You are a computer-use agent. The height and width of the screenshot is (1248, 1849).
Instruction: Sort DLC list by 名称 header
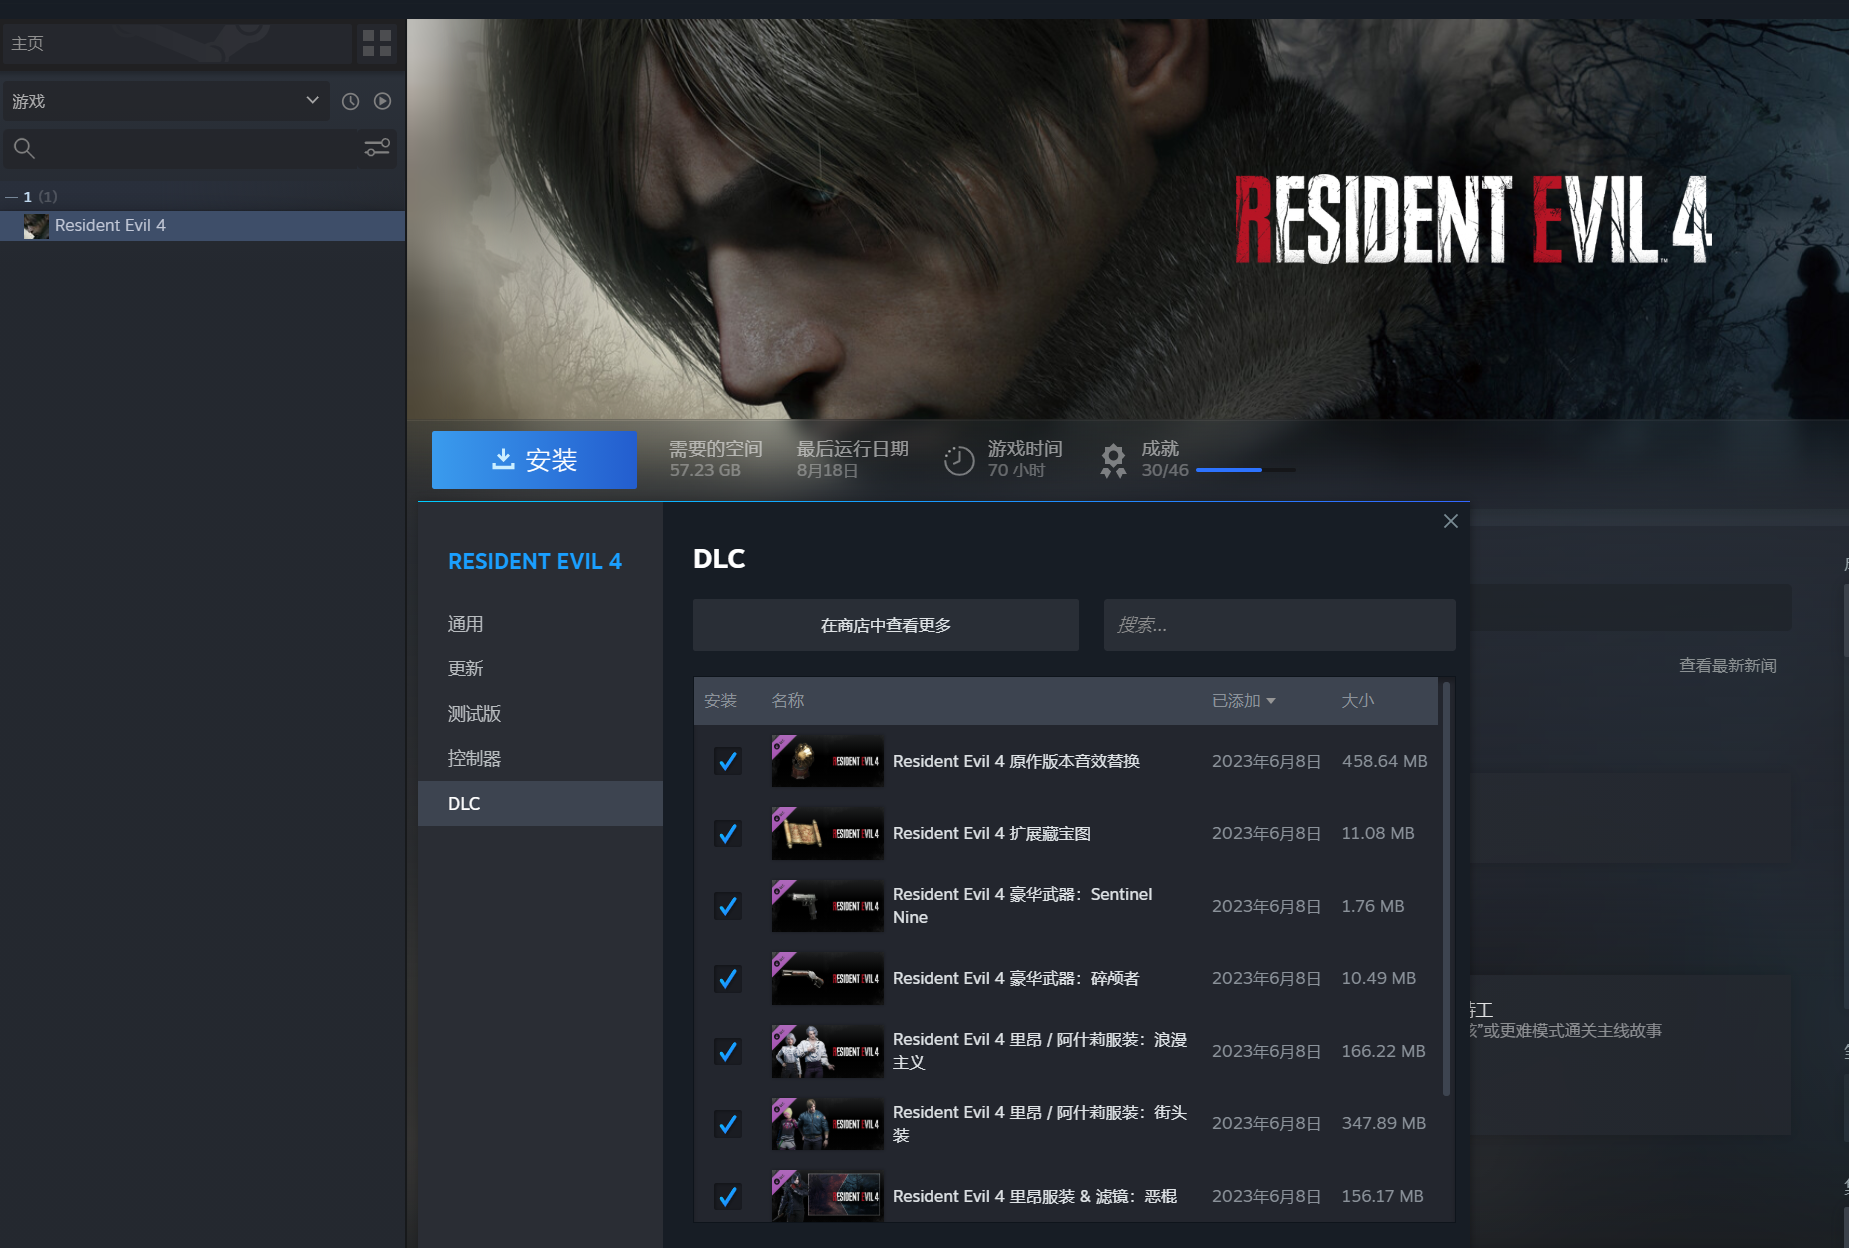788,701
